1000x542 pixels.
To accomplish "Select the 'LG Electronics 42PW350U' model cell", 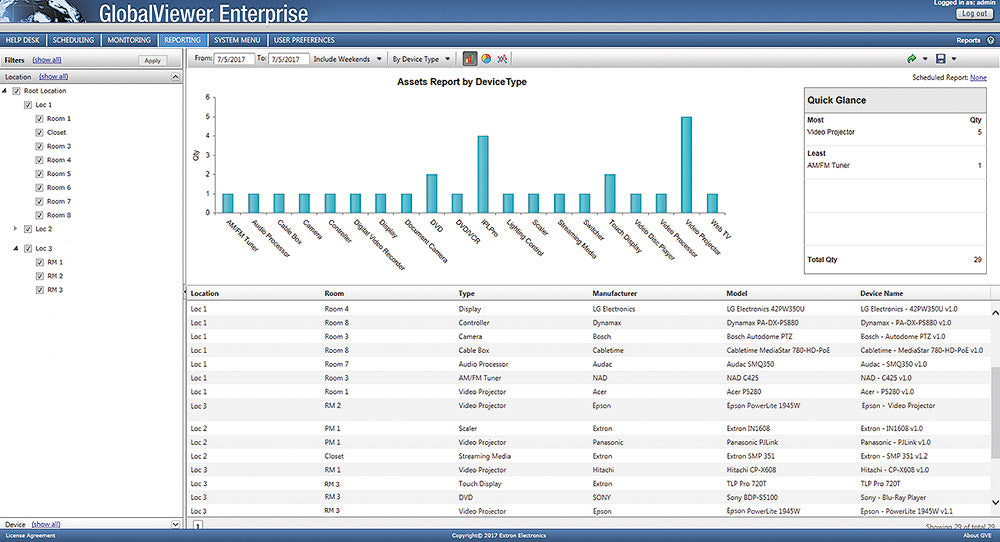I will coord(765,309).
